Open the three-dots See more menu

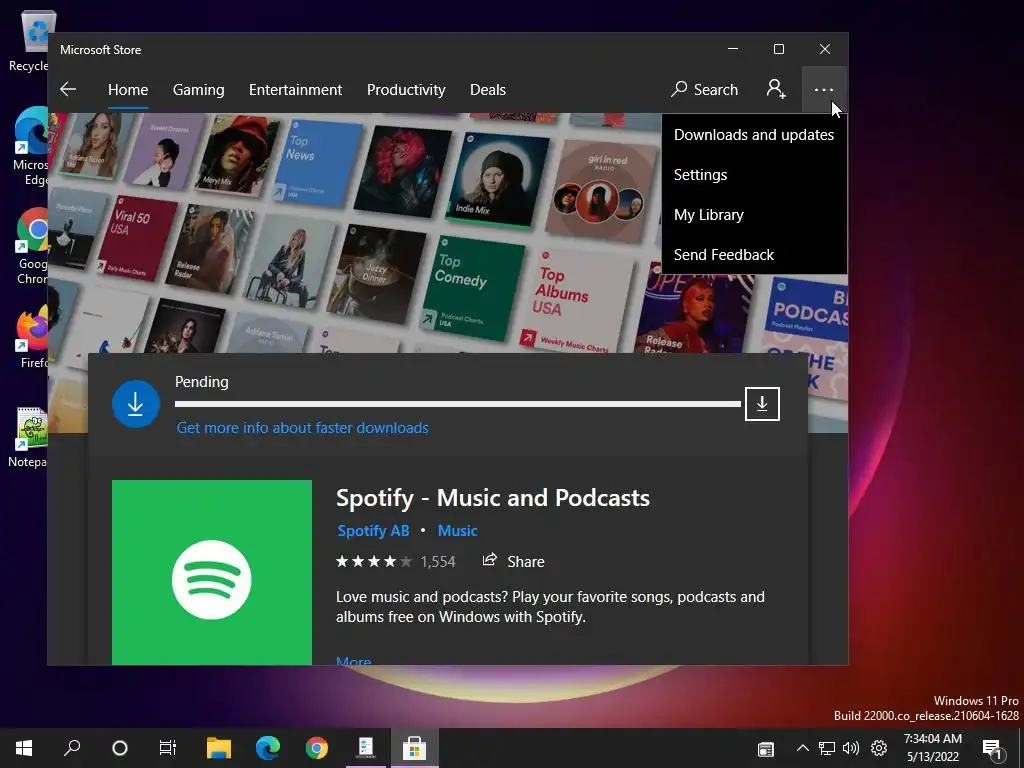click(x=824, y=89)
